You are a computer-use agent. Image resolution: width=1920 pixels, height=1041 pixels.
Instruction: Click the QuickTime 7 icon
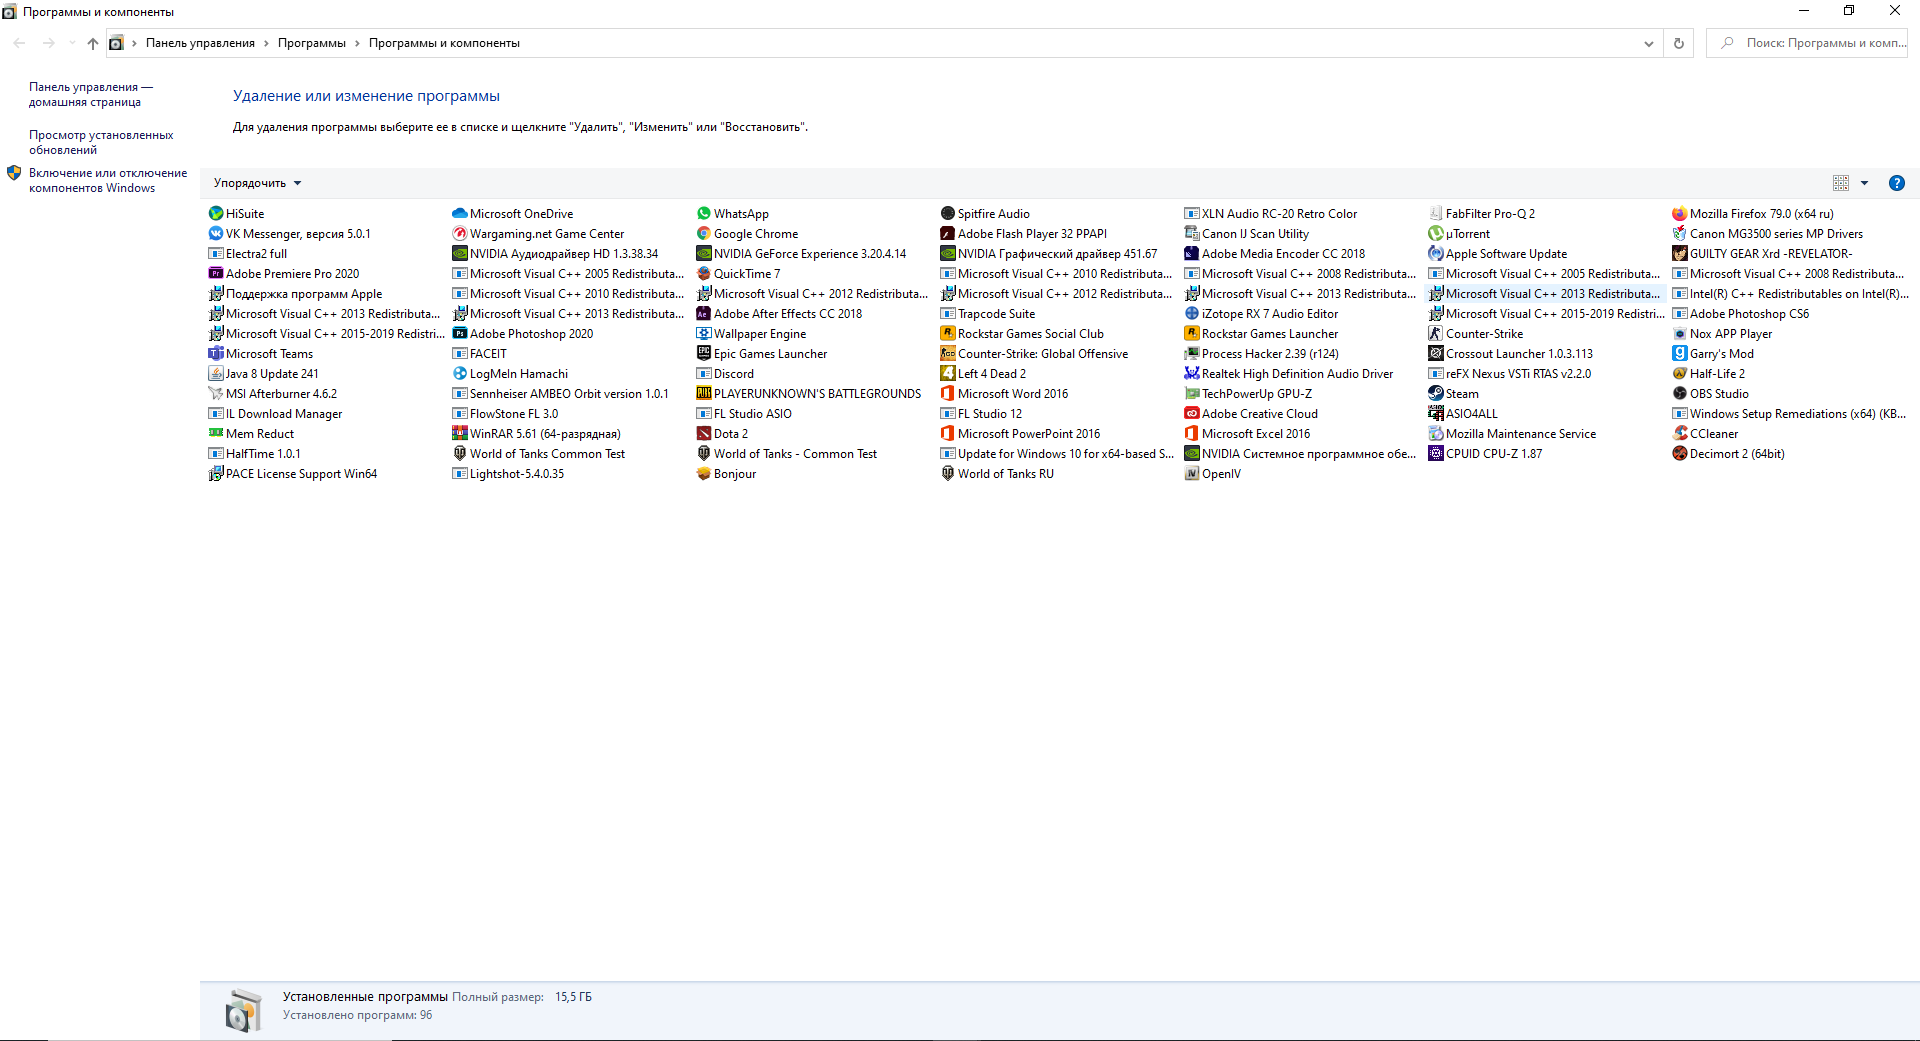point(704,273)
